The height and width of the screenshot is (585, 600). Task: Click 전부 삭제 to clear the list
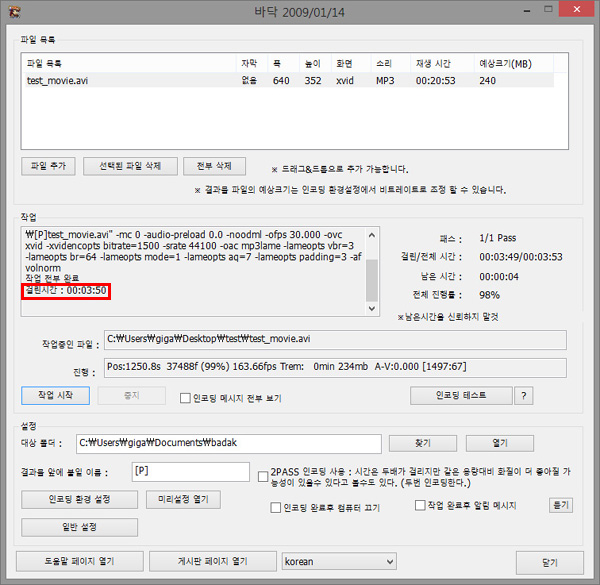point(214,166)
